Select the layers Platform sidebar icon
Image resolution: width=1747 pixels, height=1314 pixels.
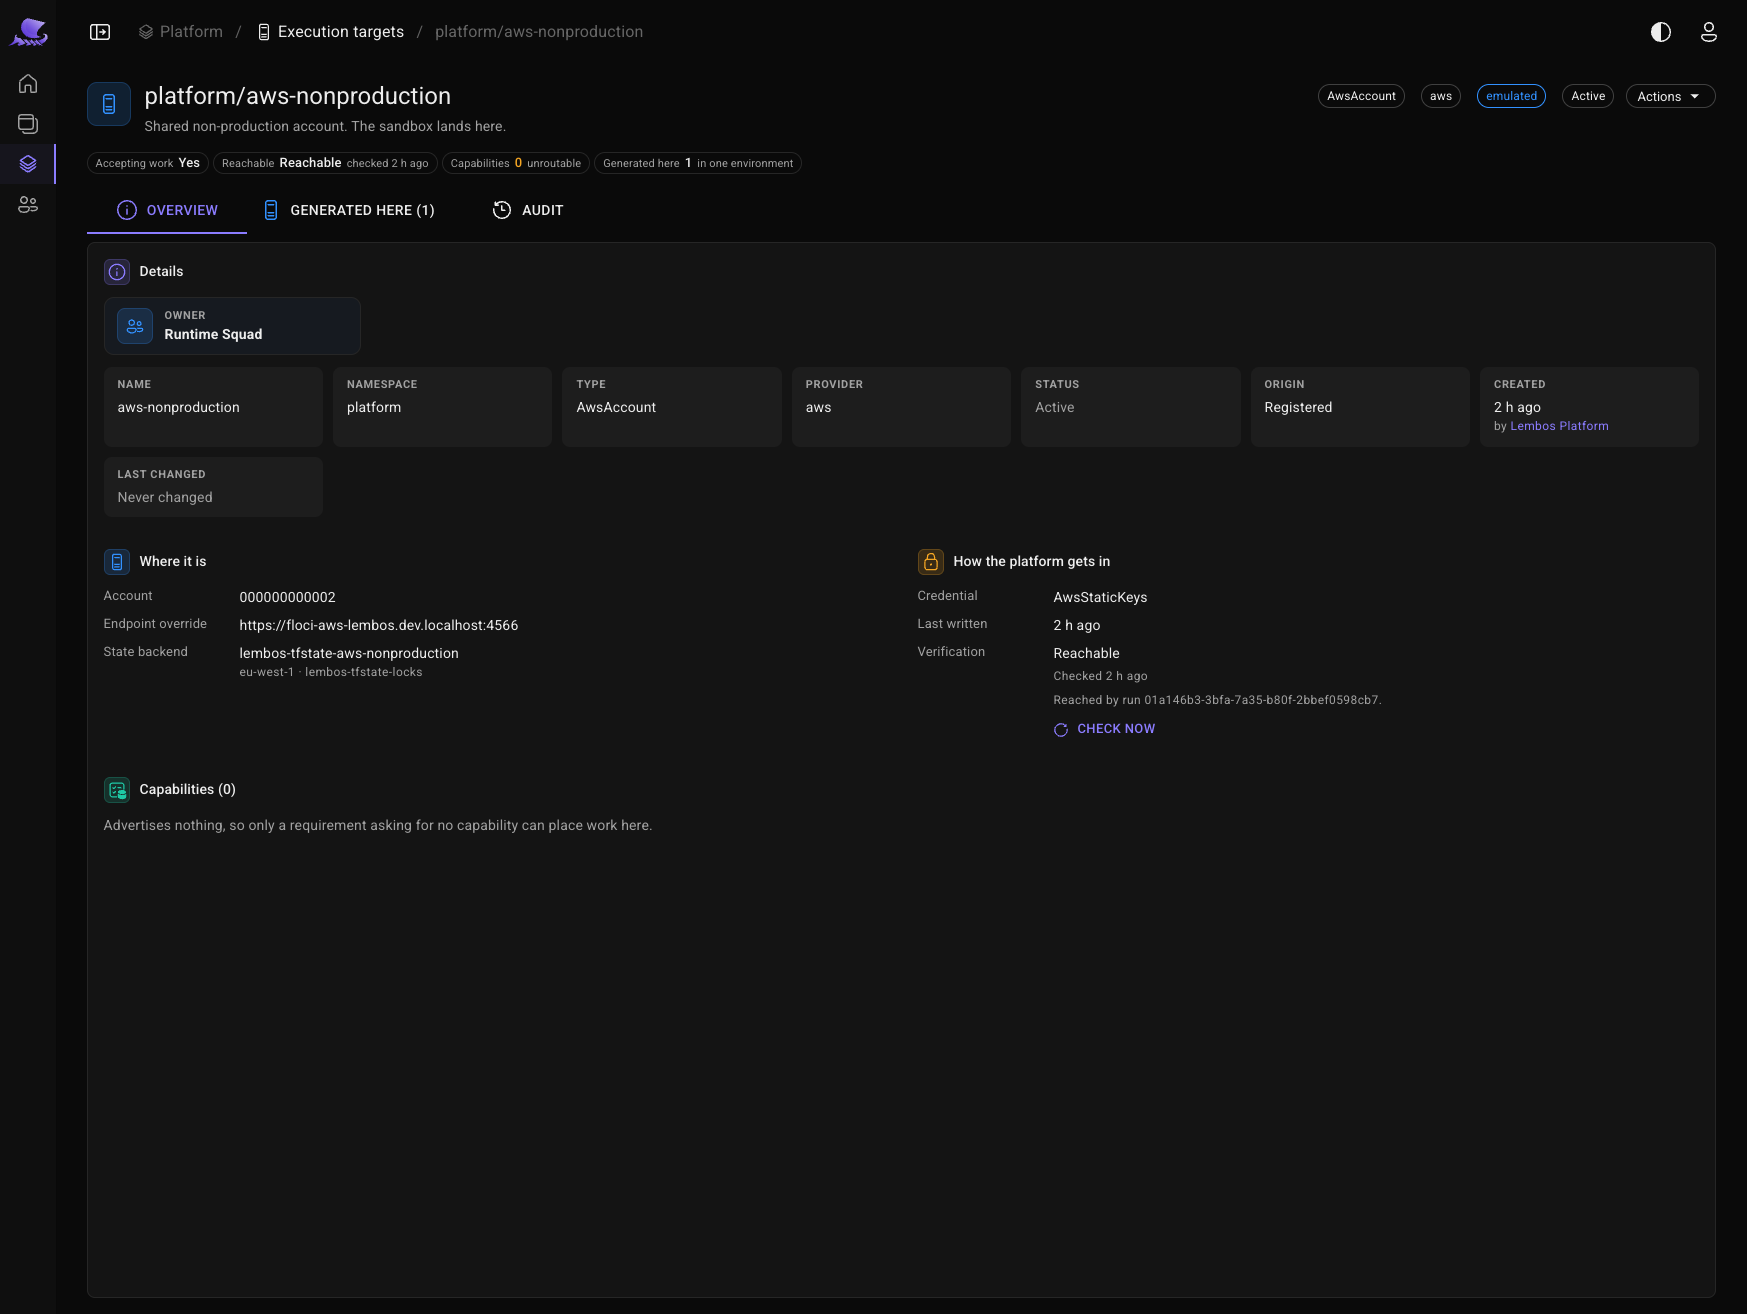28,164
